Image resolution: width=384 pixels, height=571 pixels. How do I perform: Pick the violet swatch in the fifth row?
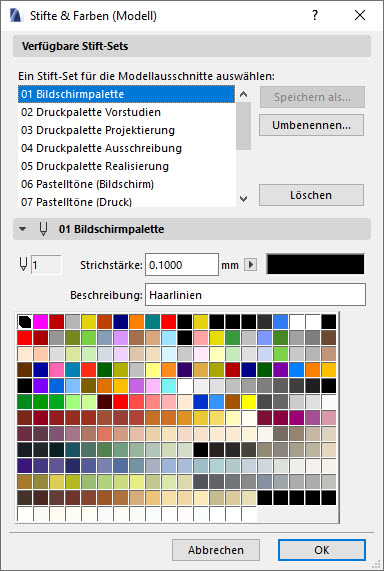(x=41, y=386)
